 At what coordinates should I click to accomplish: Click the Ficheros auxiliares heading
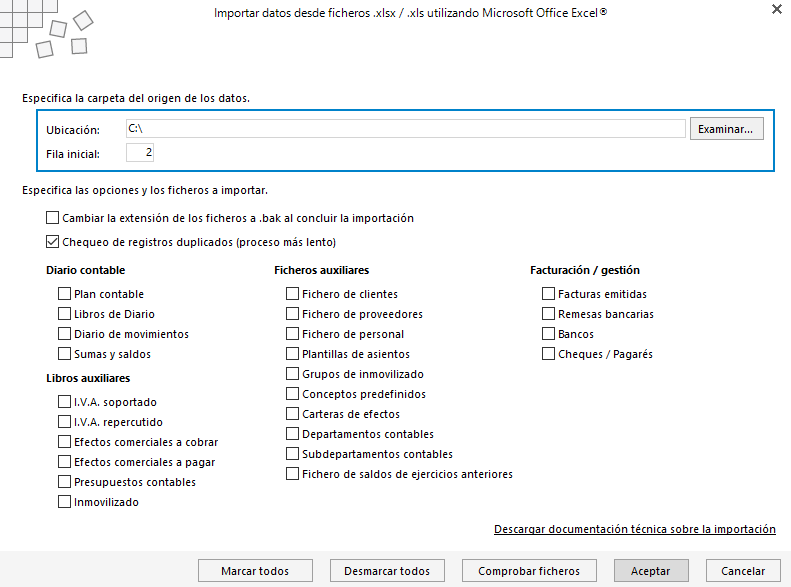tap(322, 270)
